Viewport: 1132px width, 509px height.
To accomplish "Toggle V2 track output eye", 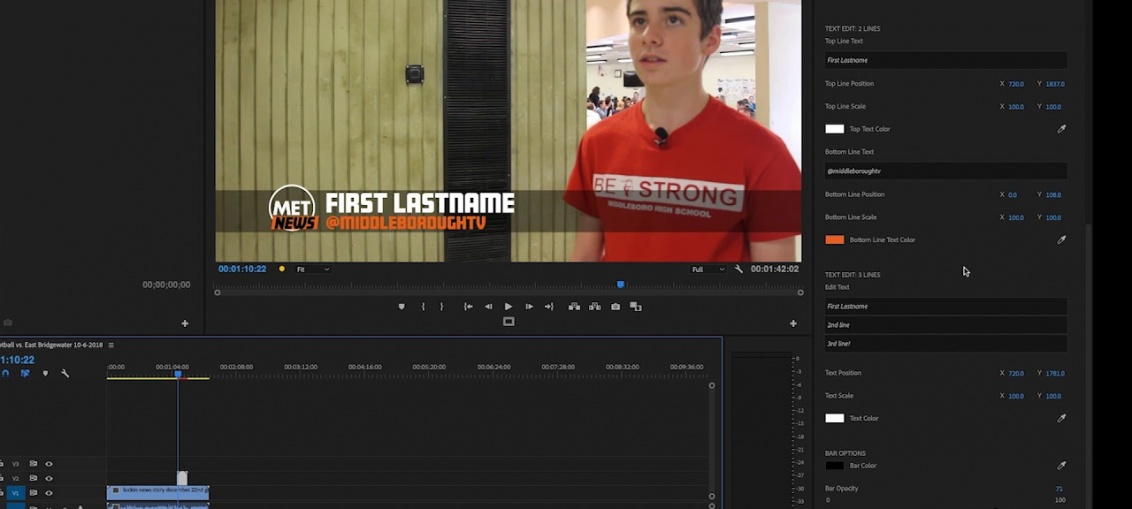I will point(49,478).
